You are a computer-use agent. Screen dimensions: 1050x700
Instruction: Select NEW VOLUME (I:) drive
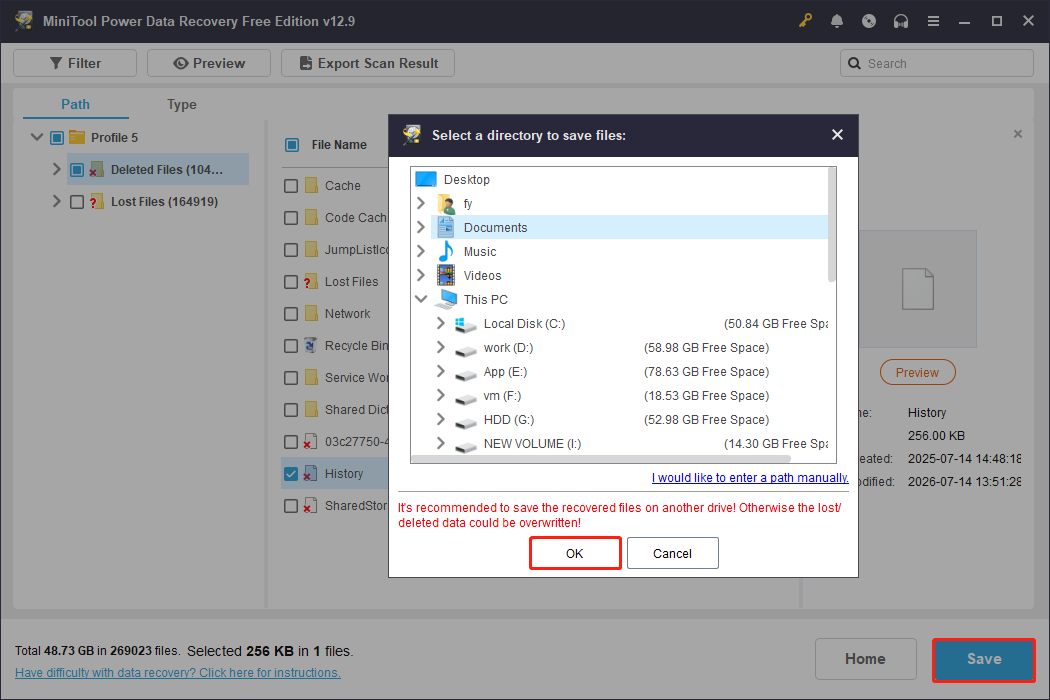[532, 443]
